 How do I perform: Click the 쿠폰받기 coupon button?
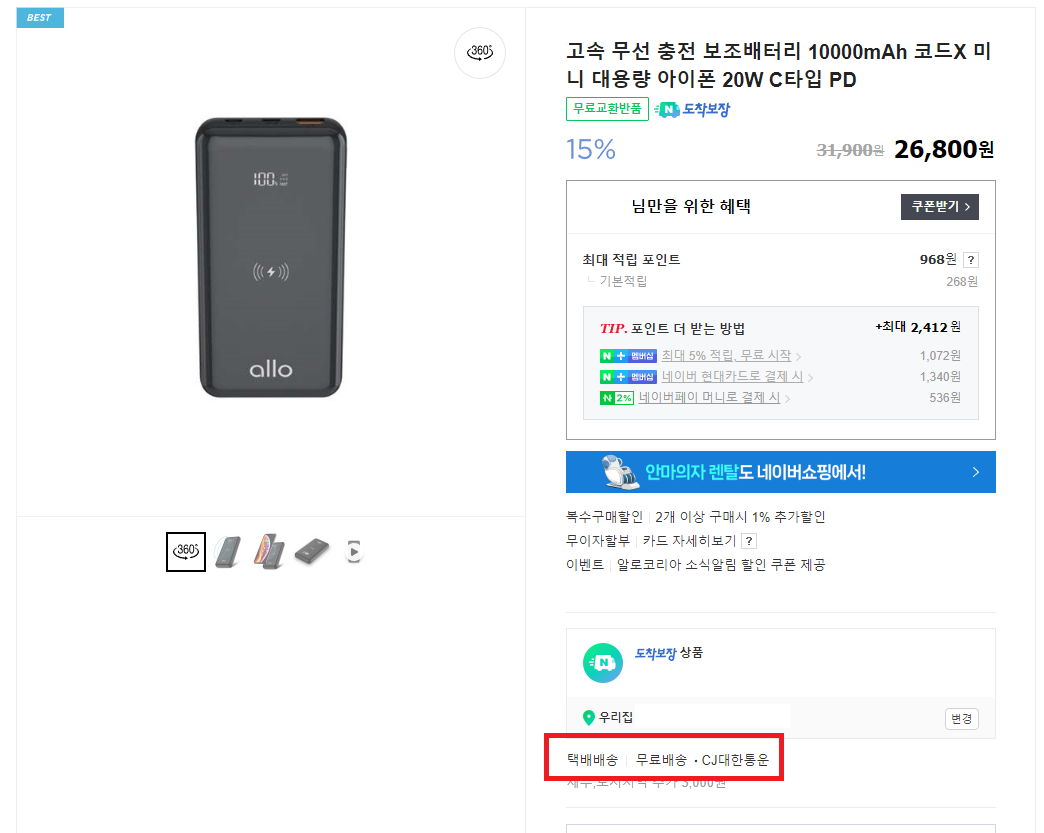939,206
